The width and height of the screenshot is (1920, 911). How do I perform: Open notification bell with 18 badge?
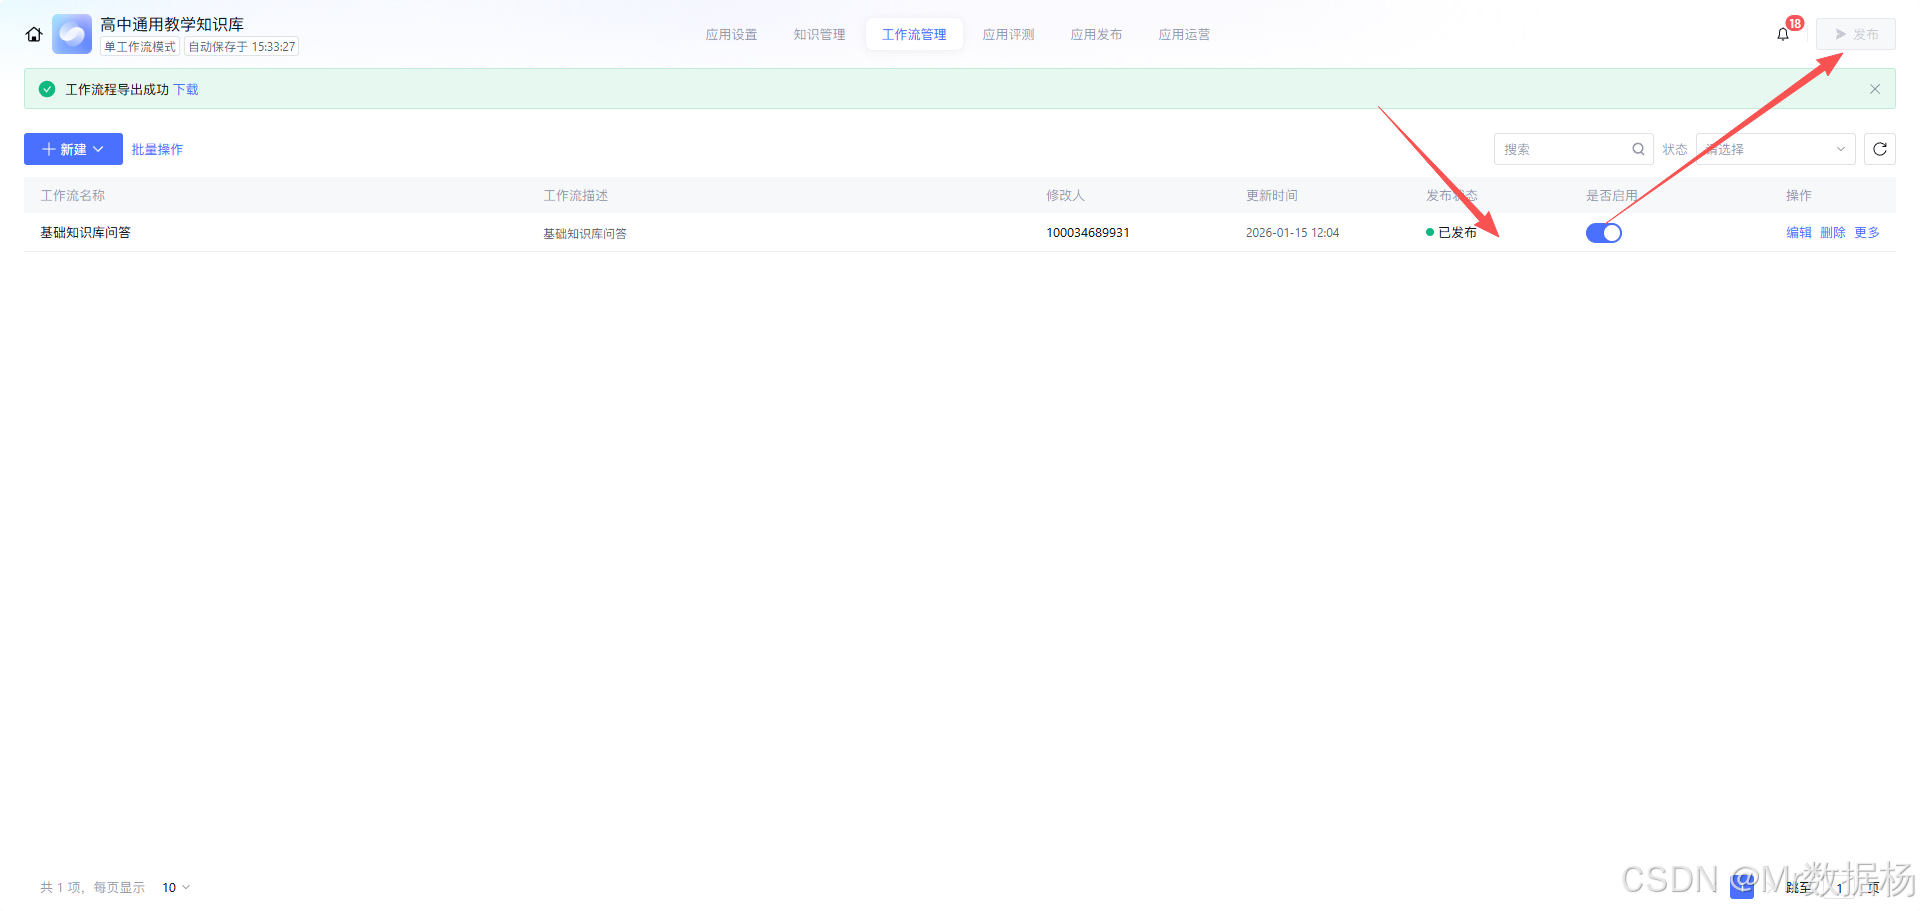tap(1783, 34)
